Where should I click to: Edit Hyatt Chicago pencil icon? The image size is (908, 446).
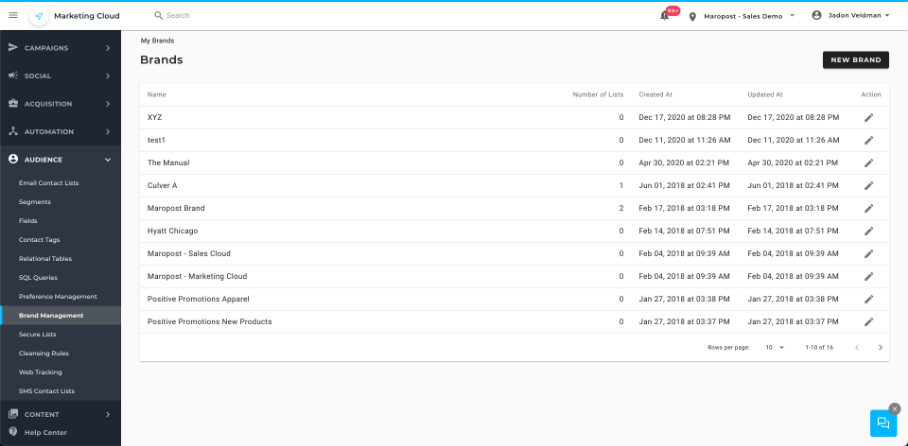(869, 231)
